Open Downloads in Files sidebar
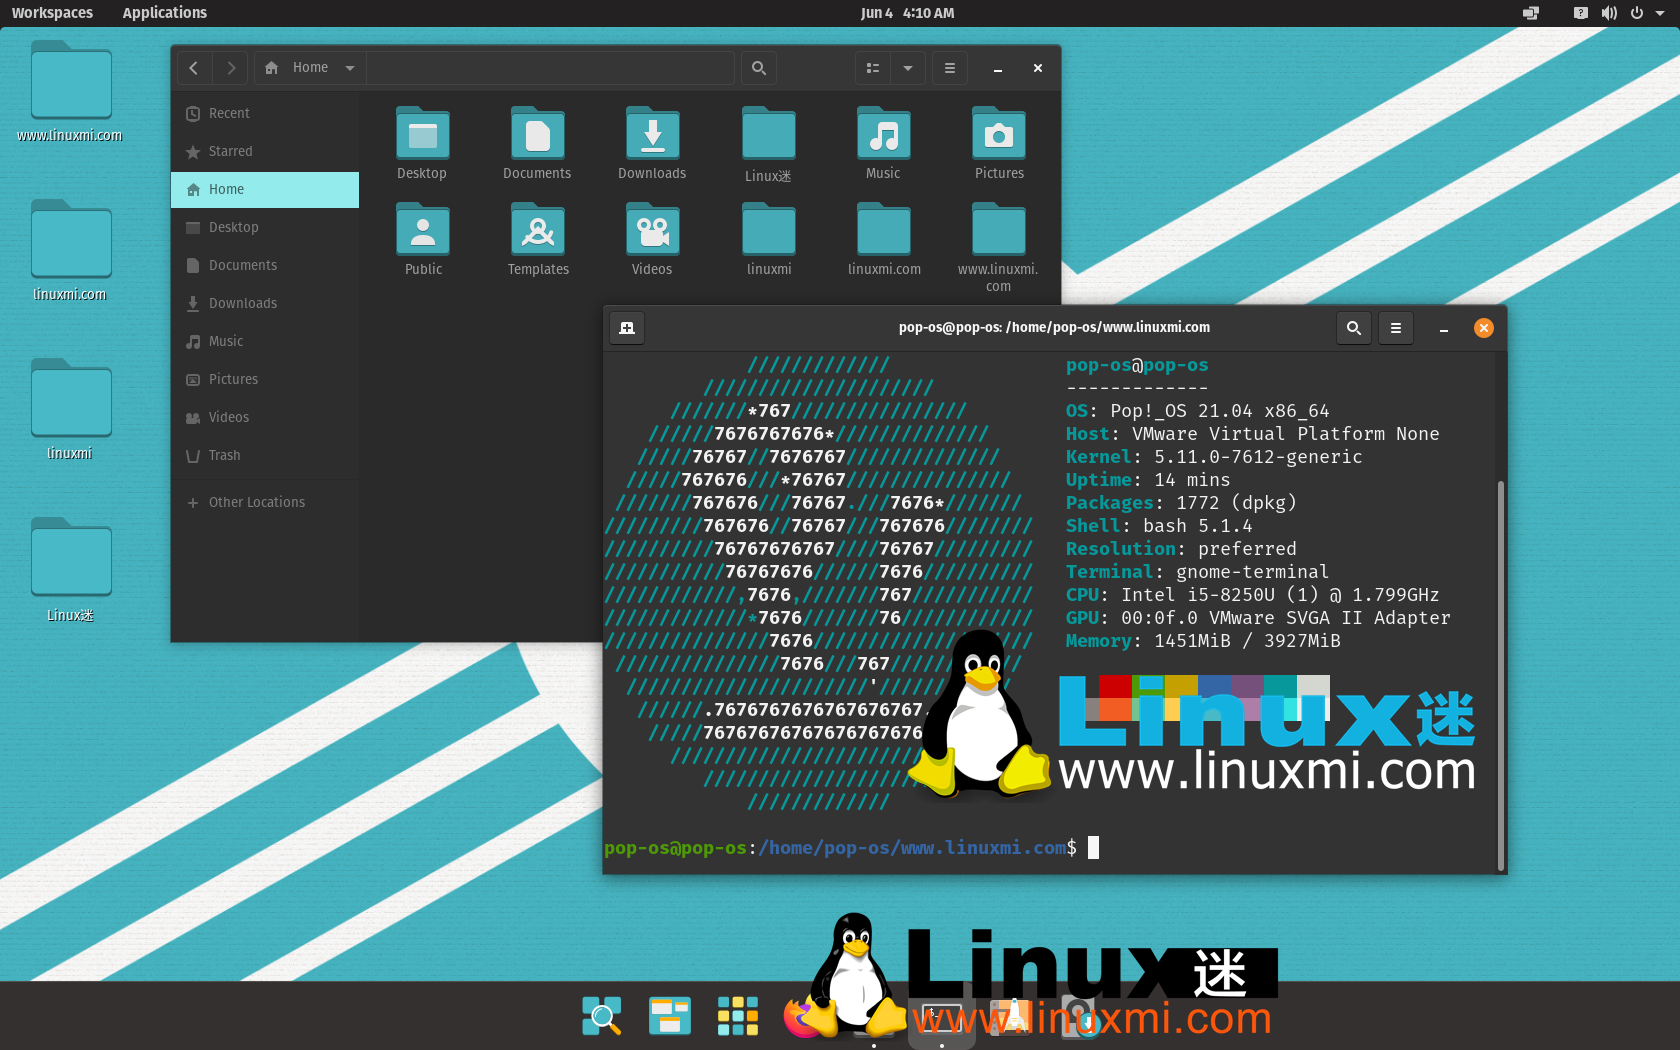The image size is (1680, 1050). pos(265,303)
